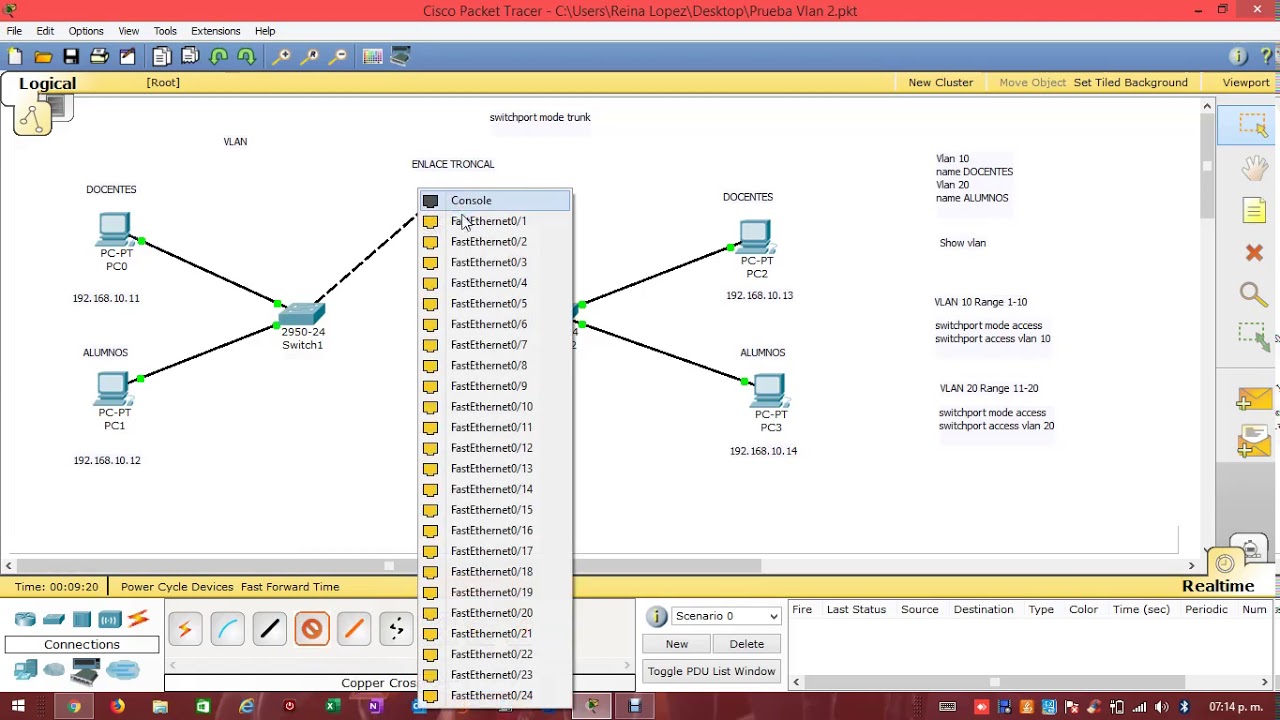Open file using the folder icon
The width and height of the screenshot is (1280, 720).
(x=43, y=57)
